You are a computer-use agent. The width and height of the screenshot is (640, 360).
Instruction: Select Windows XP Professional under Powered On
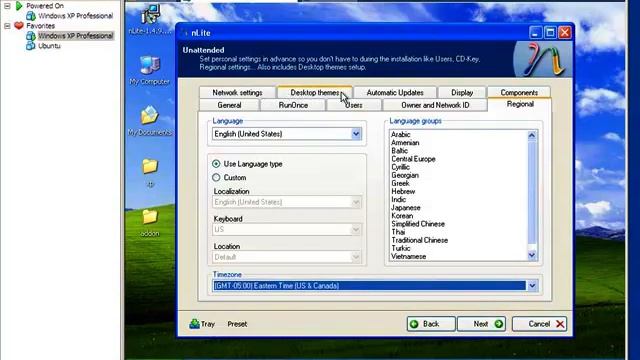[x=76, y=16]
